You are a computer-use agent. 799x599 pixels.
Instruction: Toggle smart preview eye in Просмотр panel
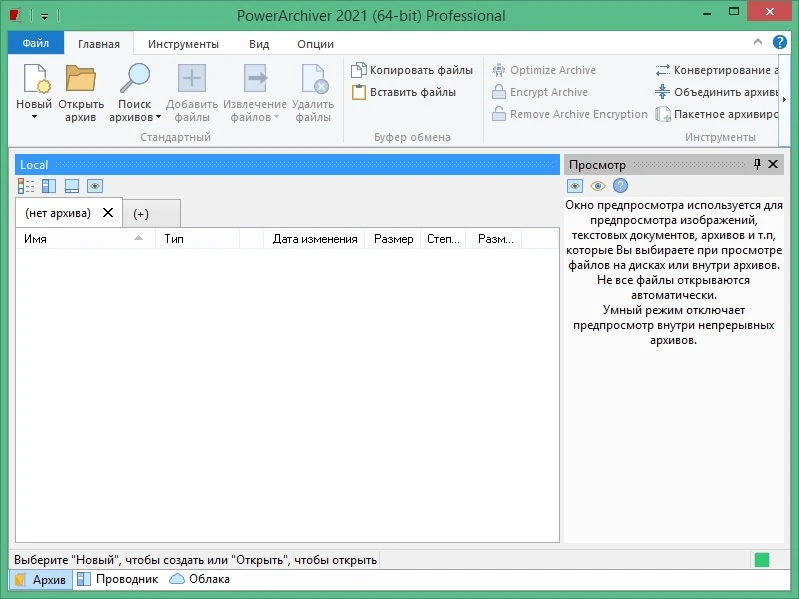[x=598, y=186]
